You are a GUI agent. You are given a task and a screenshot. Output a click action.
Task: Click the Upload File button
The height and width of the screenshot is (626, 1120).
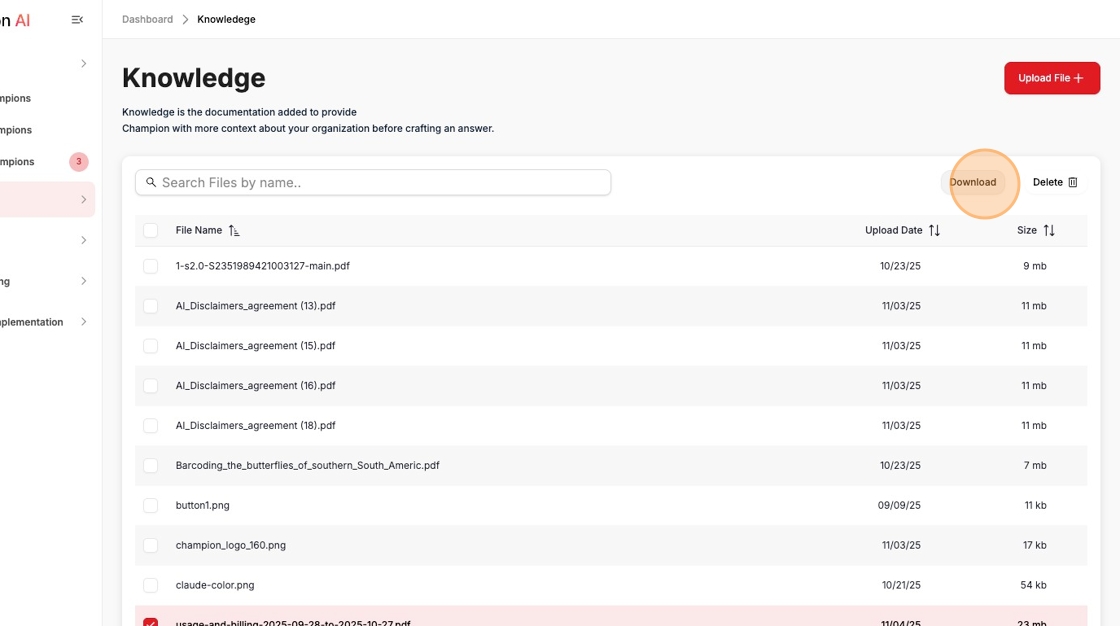pyautogui.click(x=1051, y=78)
